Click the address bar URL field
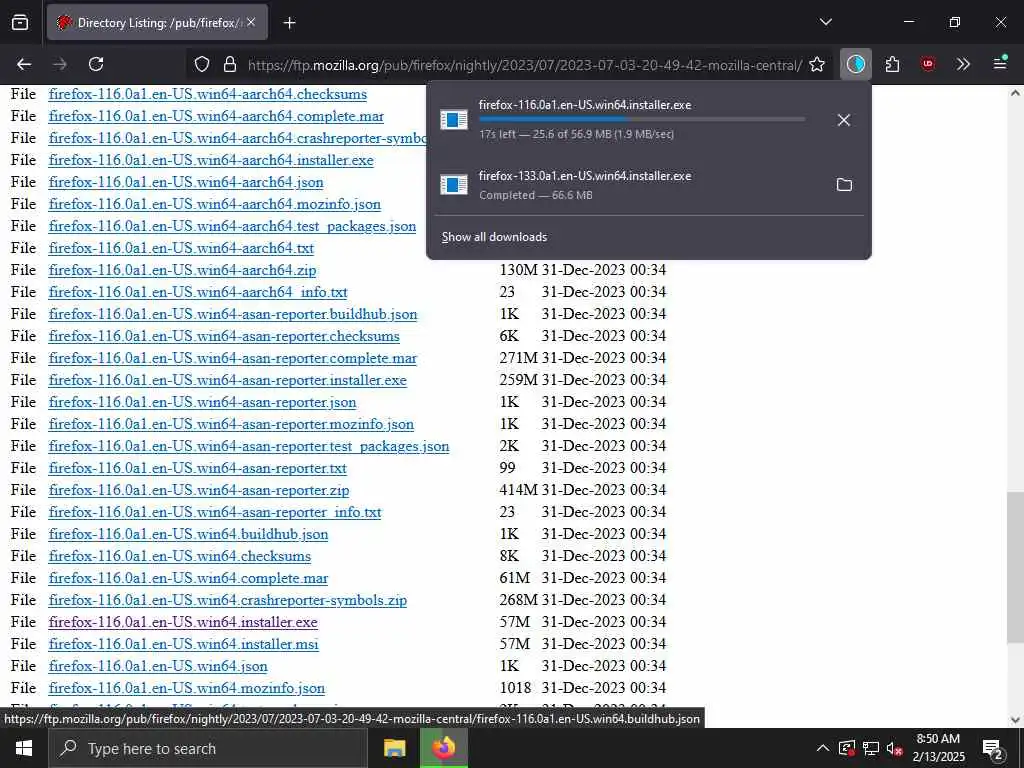 point(524,65)
